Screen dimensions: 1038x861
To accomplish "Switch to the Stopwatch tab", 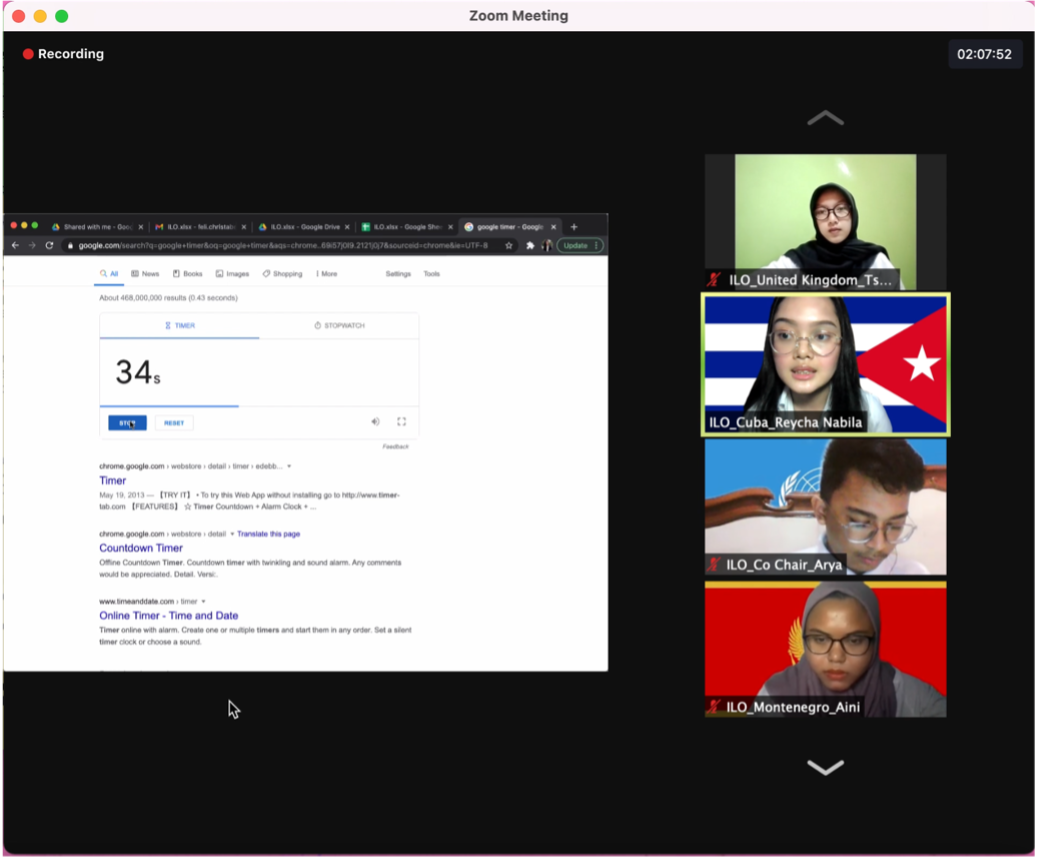I will click(x=338, y=326).
